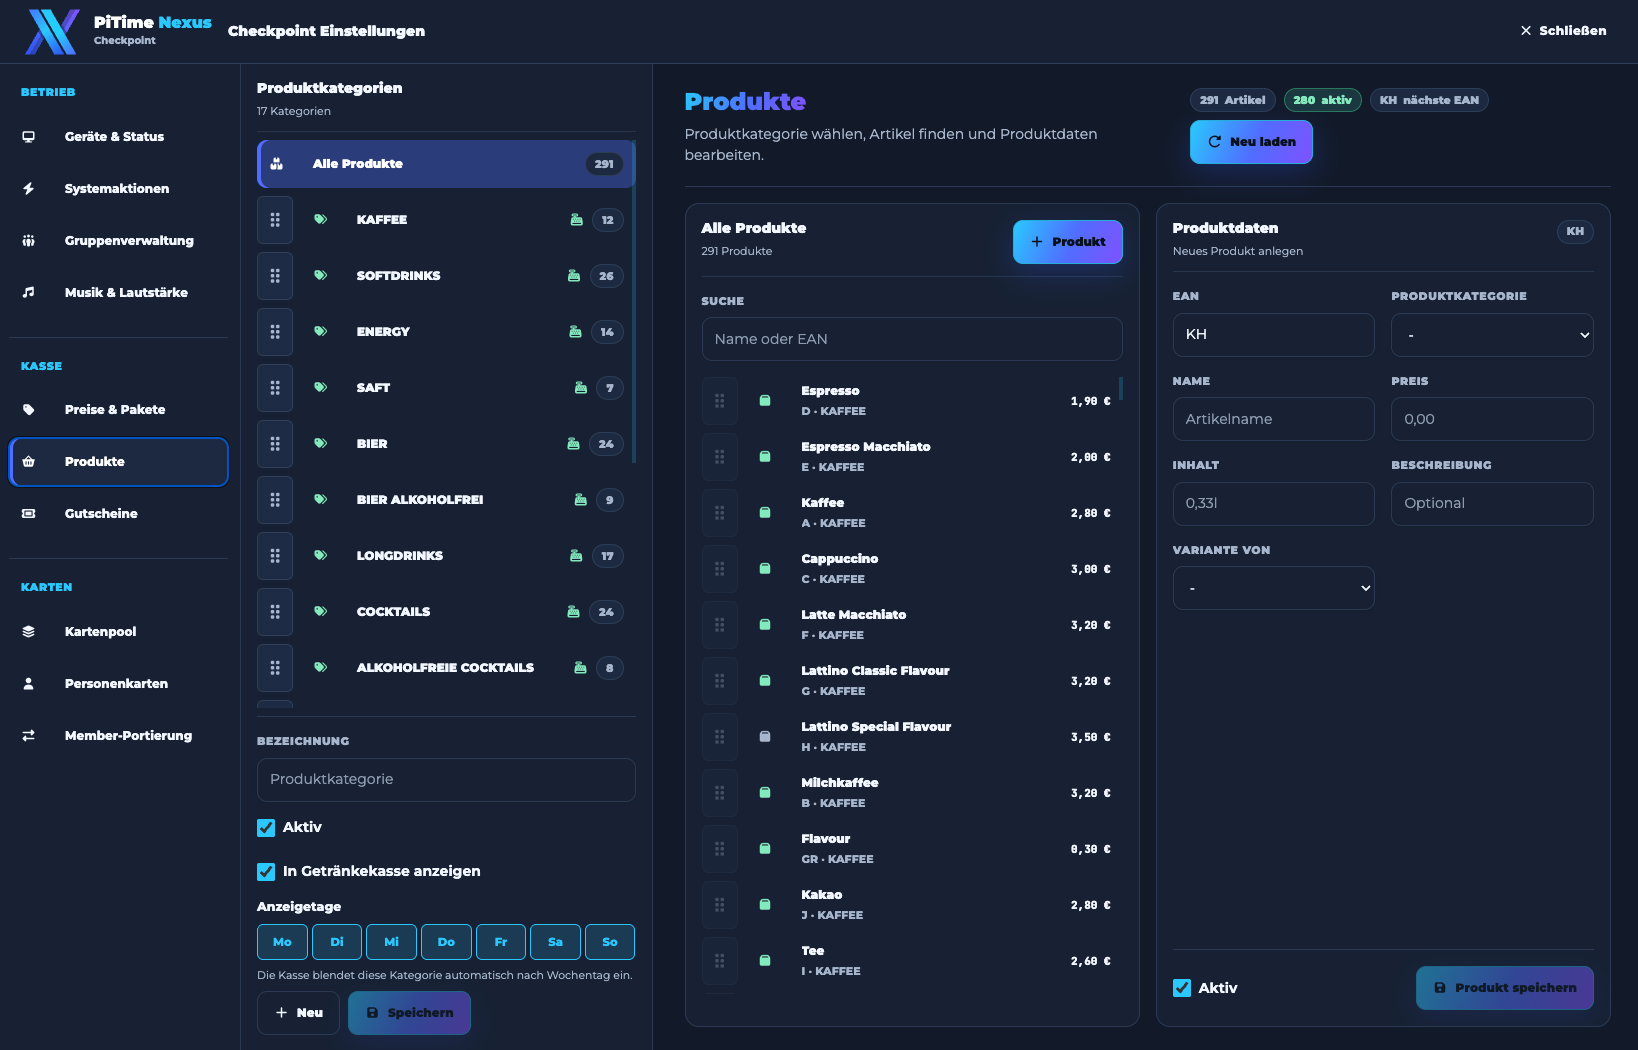Click the Preis input field

[x=1492, y=419]
